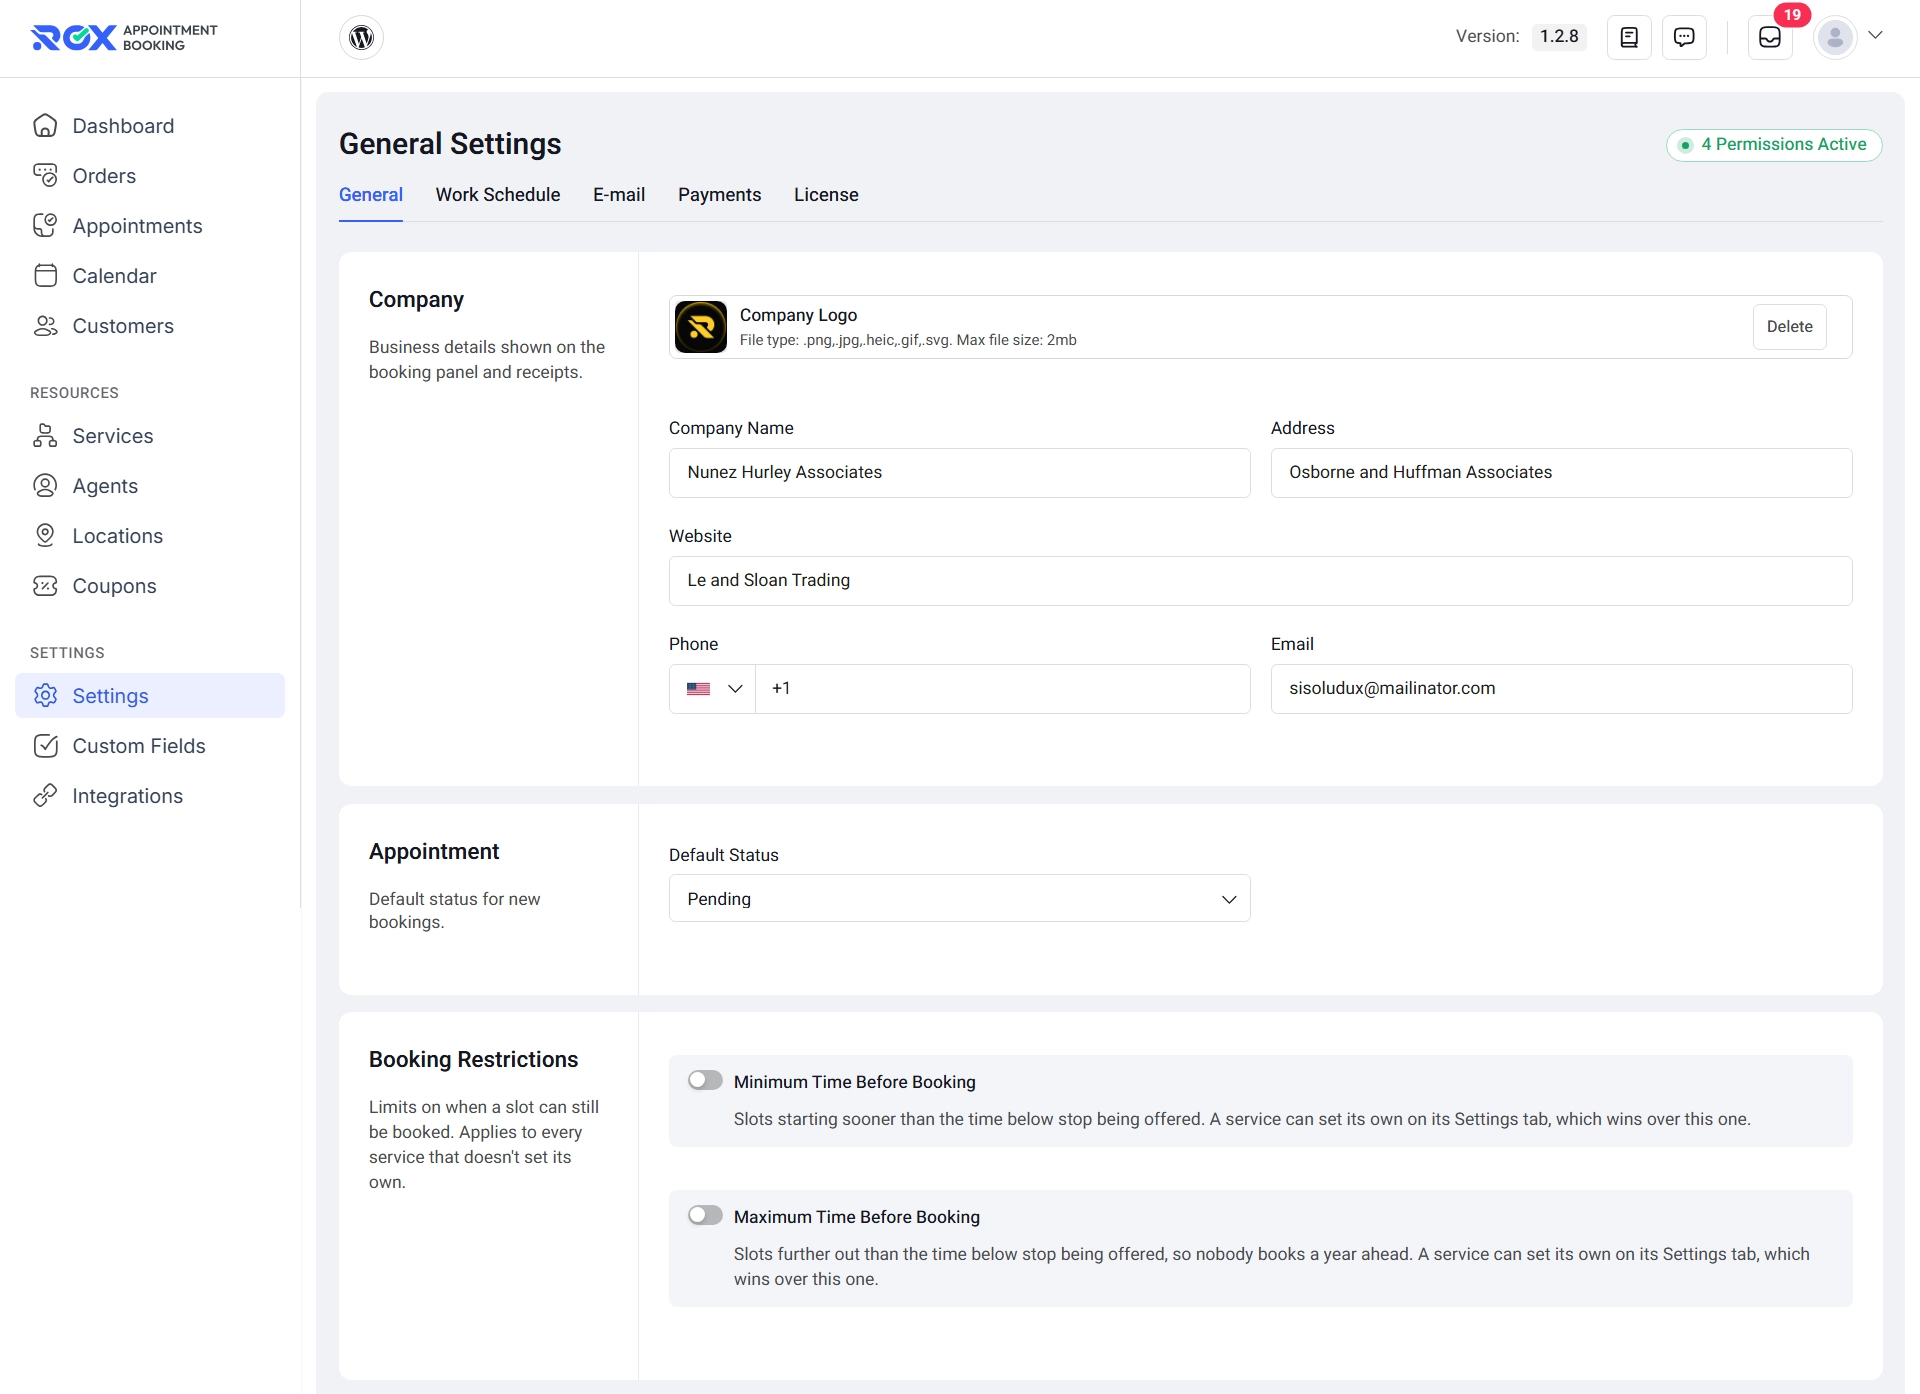Click the Email input field
Screen dimensions: 1920x1394
coord(1562,689)
